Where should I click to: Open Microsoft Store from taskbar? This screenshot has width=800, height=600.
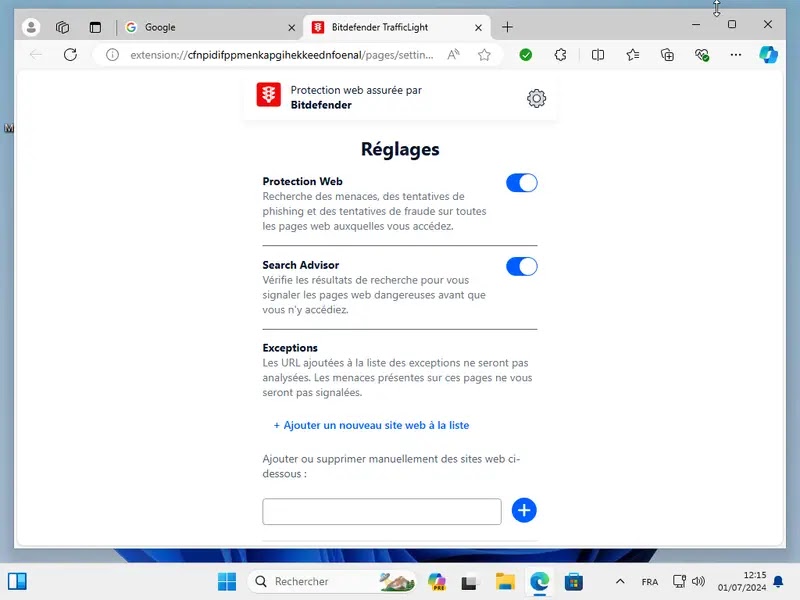click(x=573, y=582)
